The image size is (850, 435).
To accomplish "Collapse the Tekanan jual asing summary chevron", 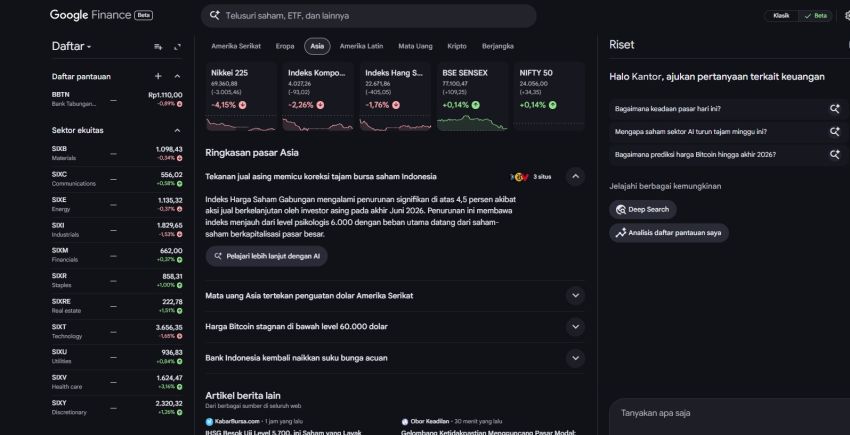I will (x=575, y=177).
